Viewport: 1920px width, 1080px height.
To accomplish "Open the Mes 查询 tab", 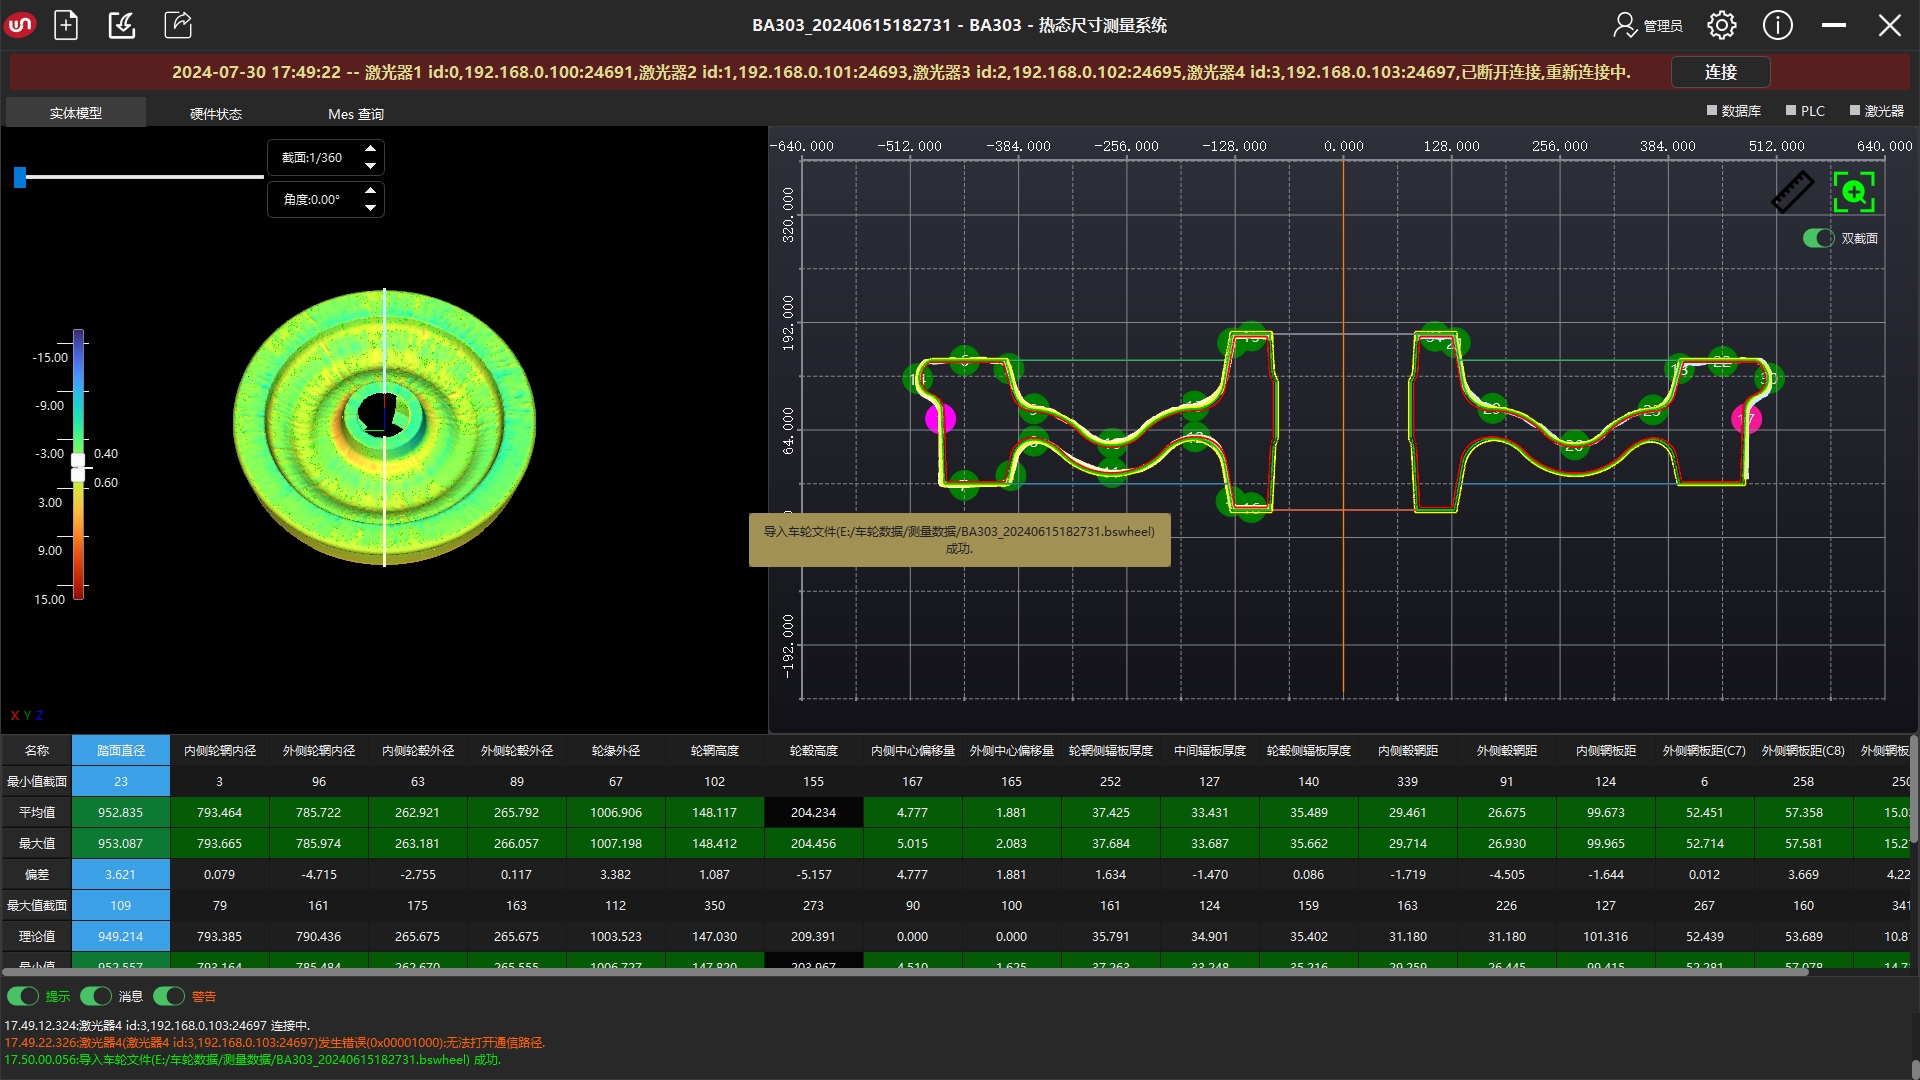I will click(x=356, y=114).
